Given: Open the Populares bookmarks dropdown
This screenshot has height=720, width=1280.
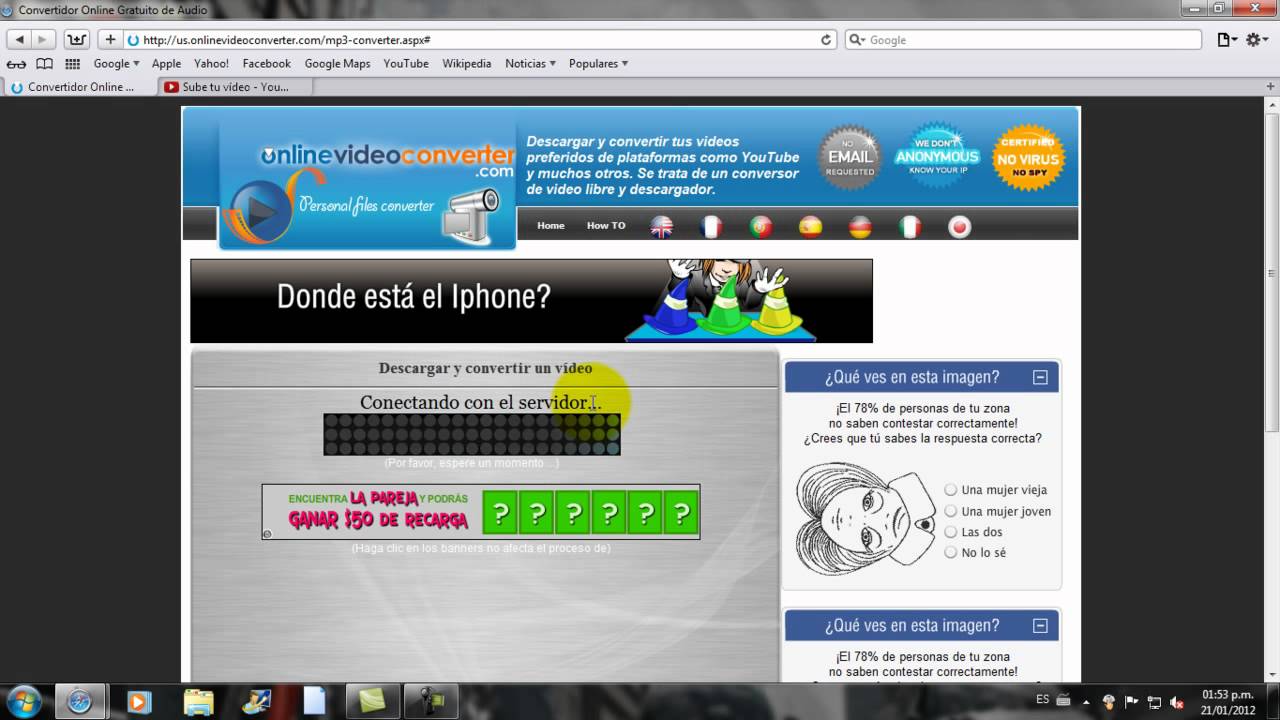Looking at the screenshot, I should pyautogui.click(x=598, y=63).
